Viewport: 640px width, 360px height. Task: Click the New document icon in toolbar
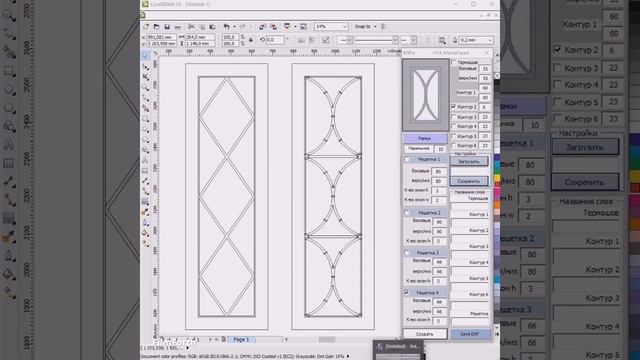(x=146, y=27)
